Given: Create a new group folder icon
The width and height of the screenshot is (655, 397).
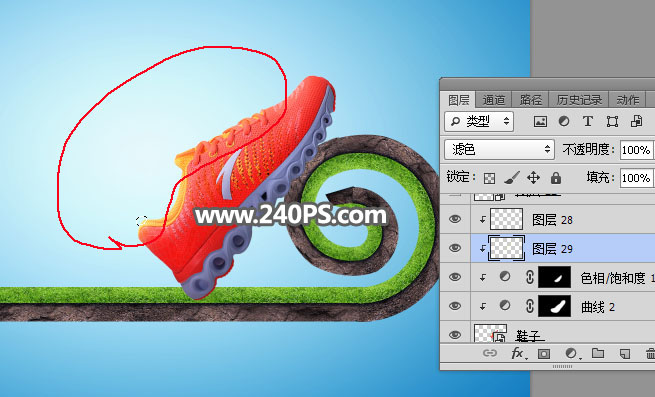Looking at the screenshot, I should (x=598, y=354).
